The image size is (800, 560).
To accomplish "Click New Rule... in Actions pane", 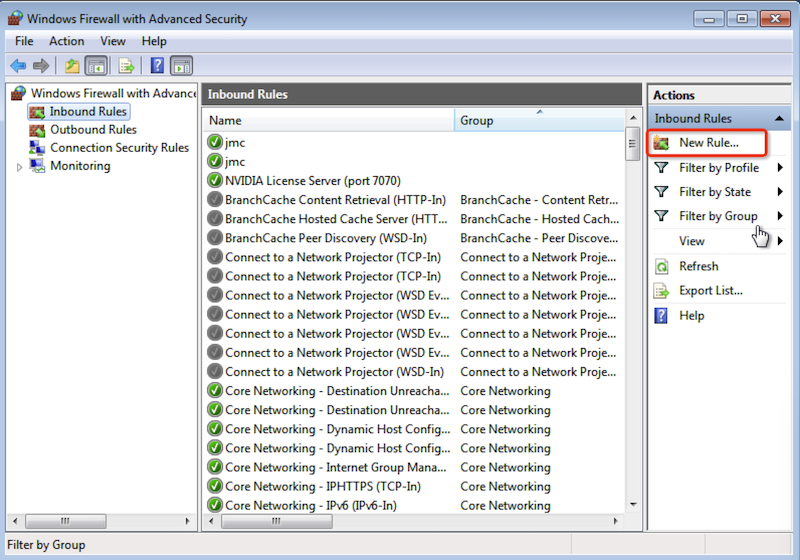I will pyautogui.click(x=708, y=143).
